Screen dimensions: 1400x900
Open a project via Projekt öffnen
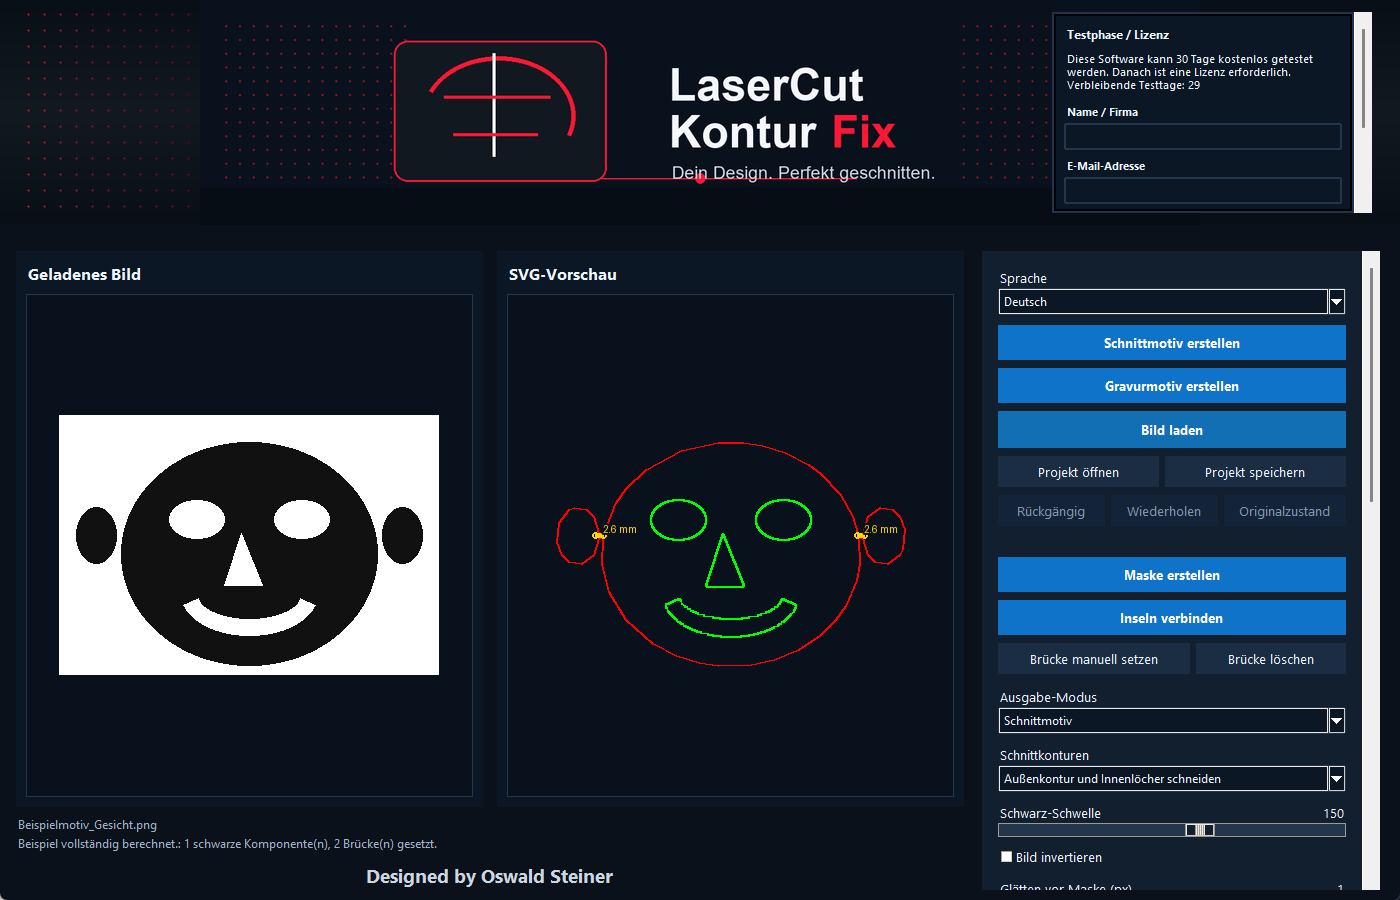(x=1078, y=472)
